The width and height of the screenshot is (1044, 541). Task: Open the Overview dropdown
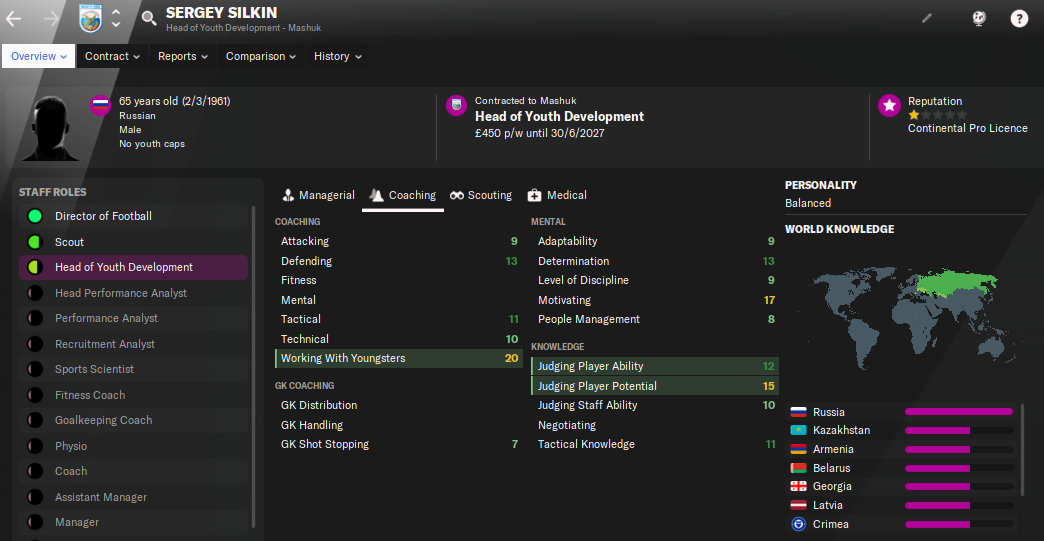click(x=39, y=57)
